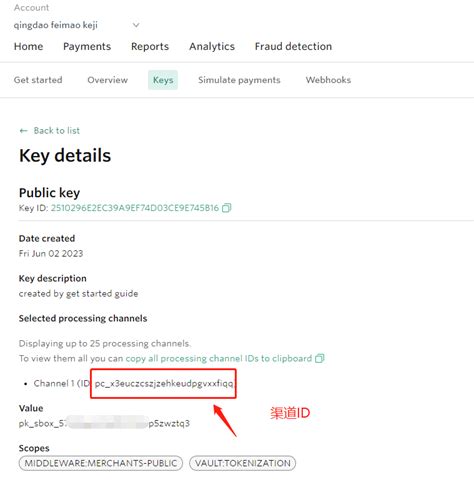Expand the qingdao feimao keji account dropdown

(136, 25)
